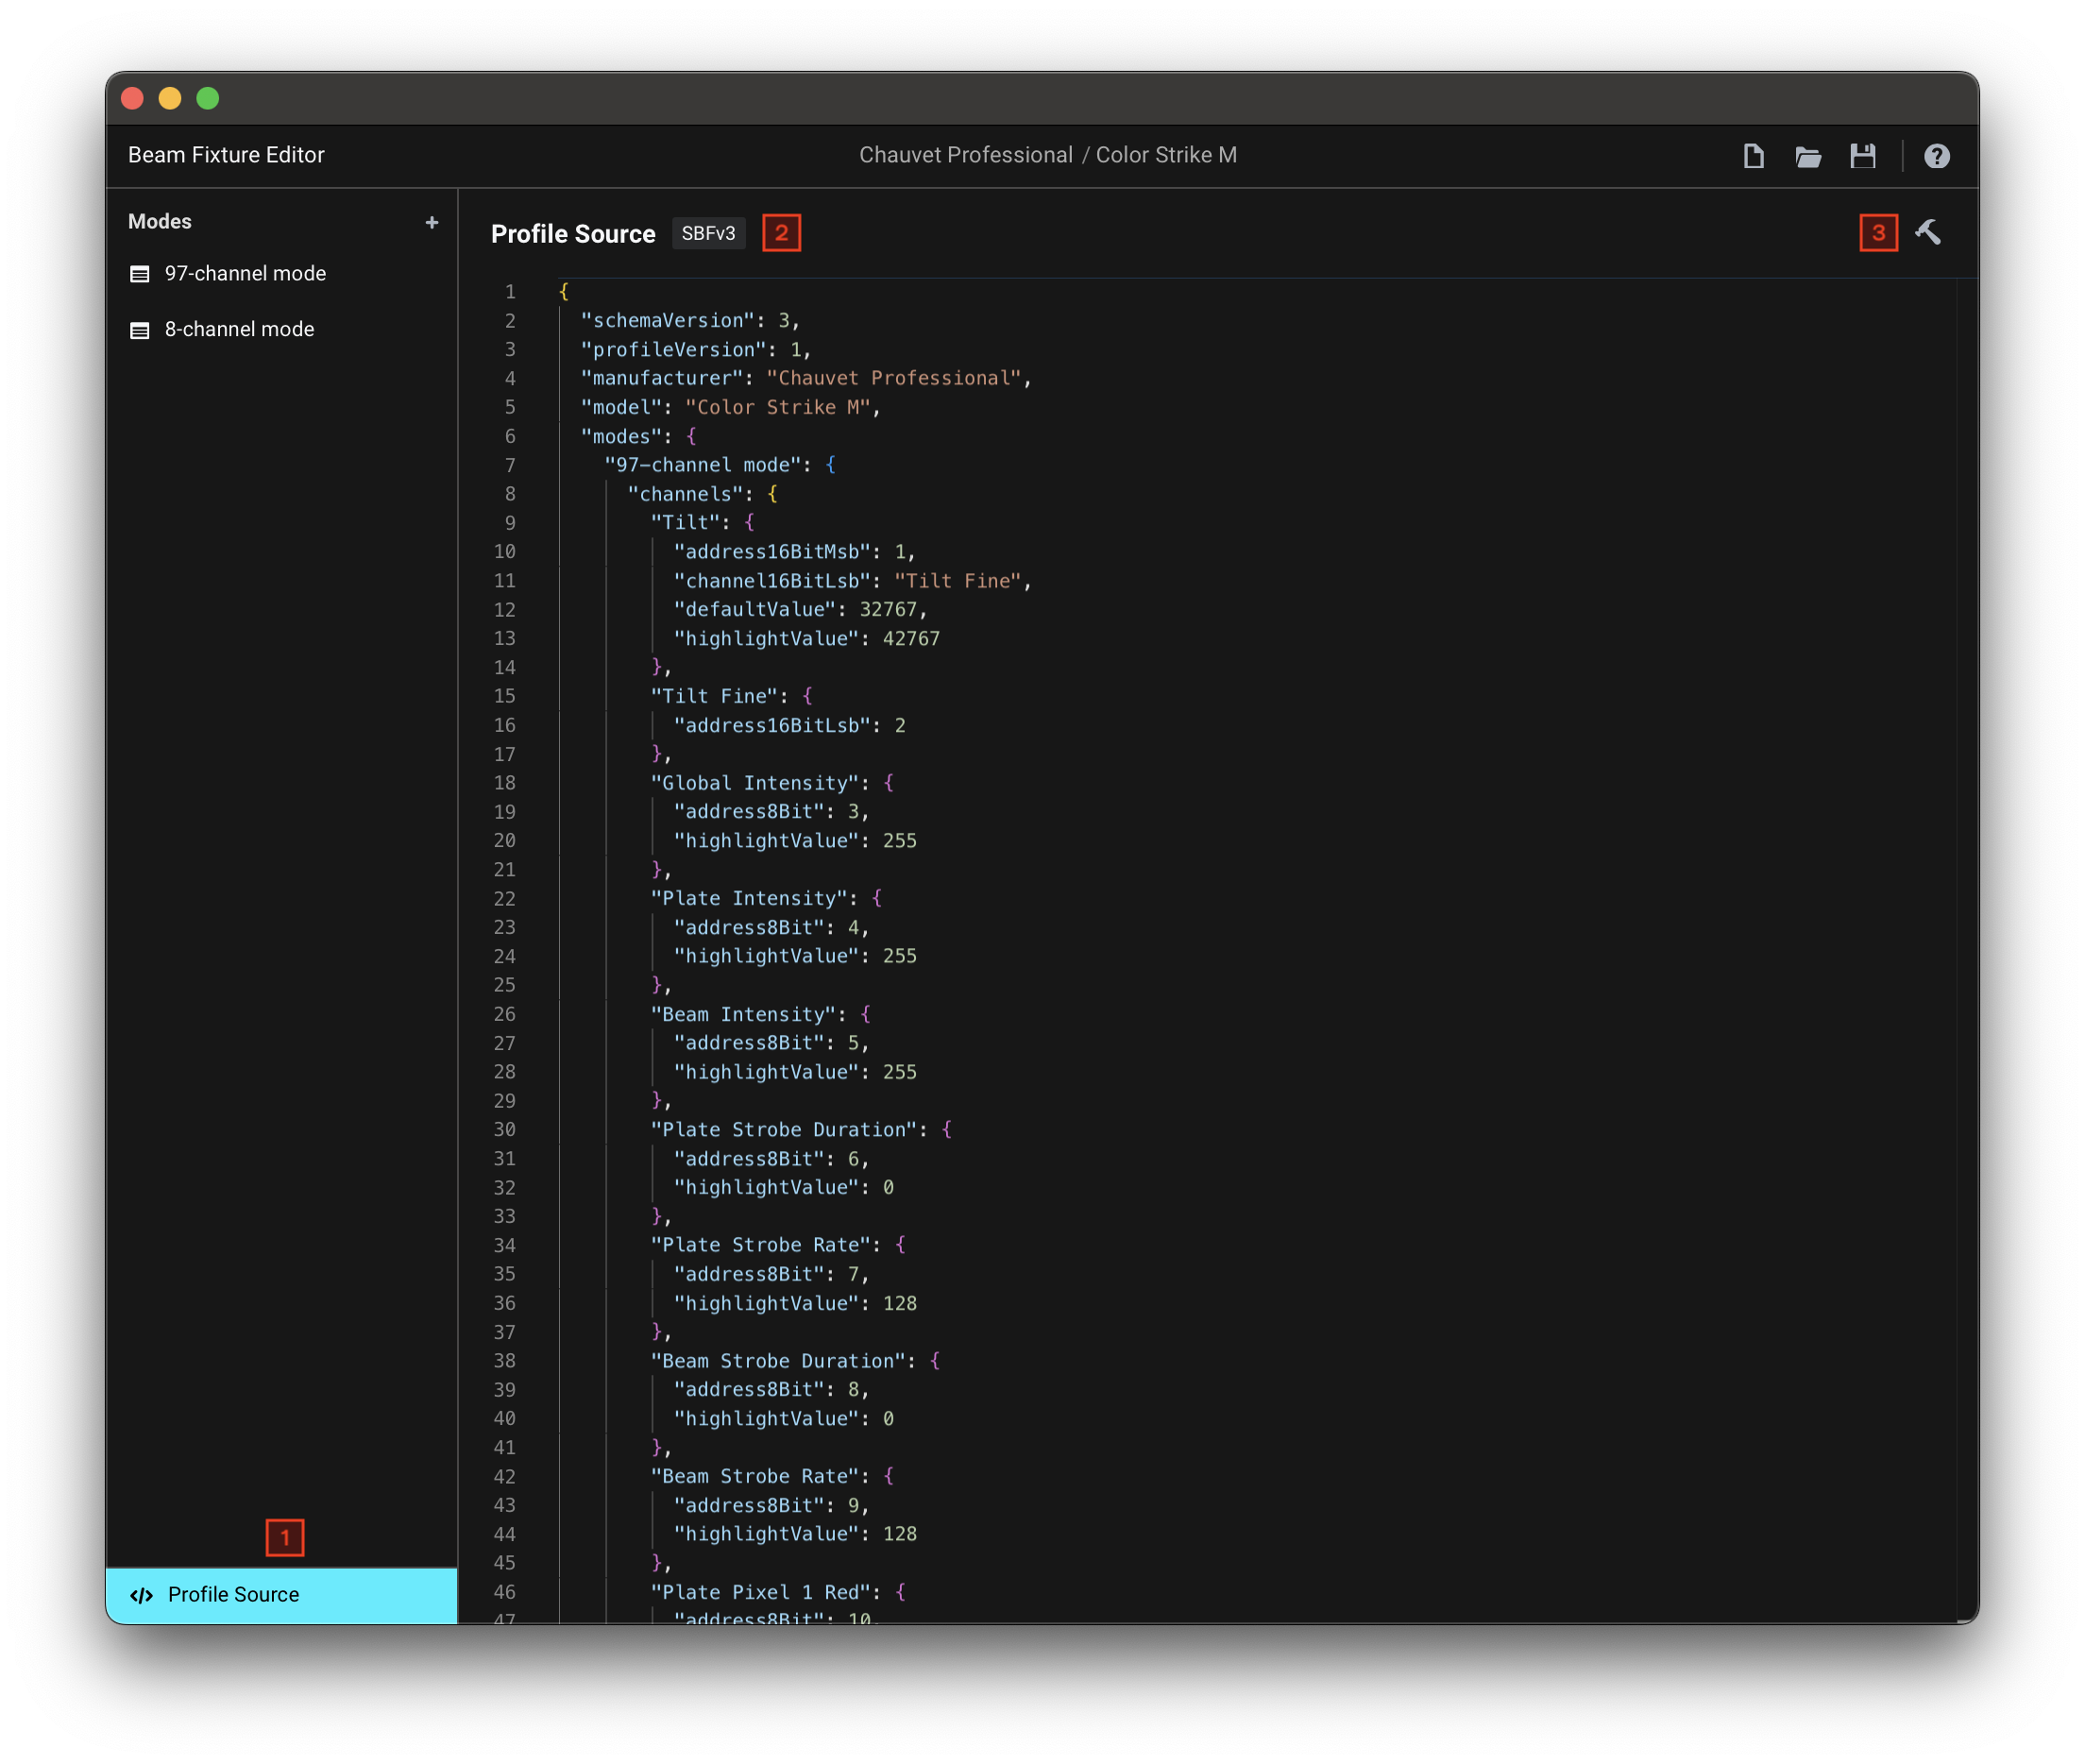Click line number 30 in gutter
The width and height of the screenshot is (2085, 1764).
505,1130
